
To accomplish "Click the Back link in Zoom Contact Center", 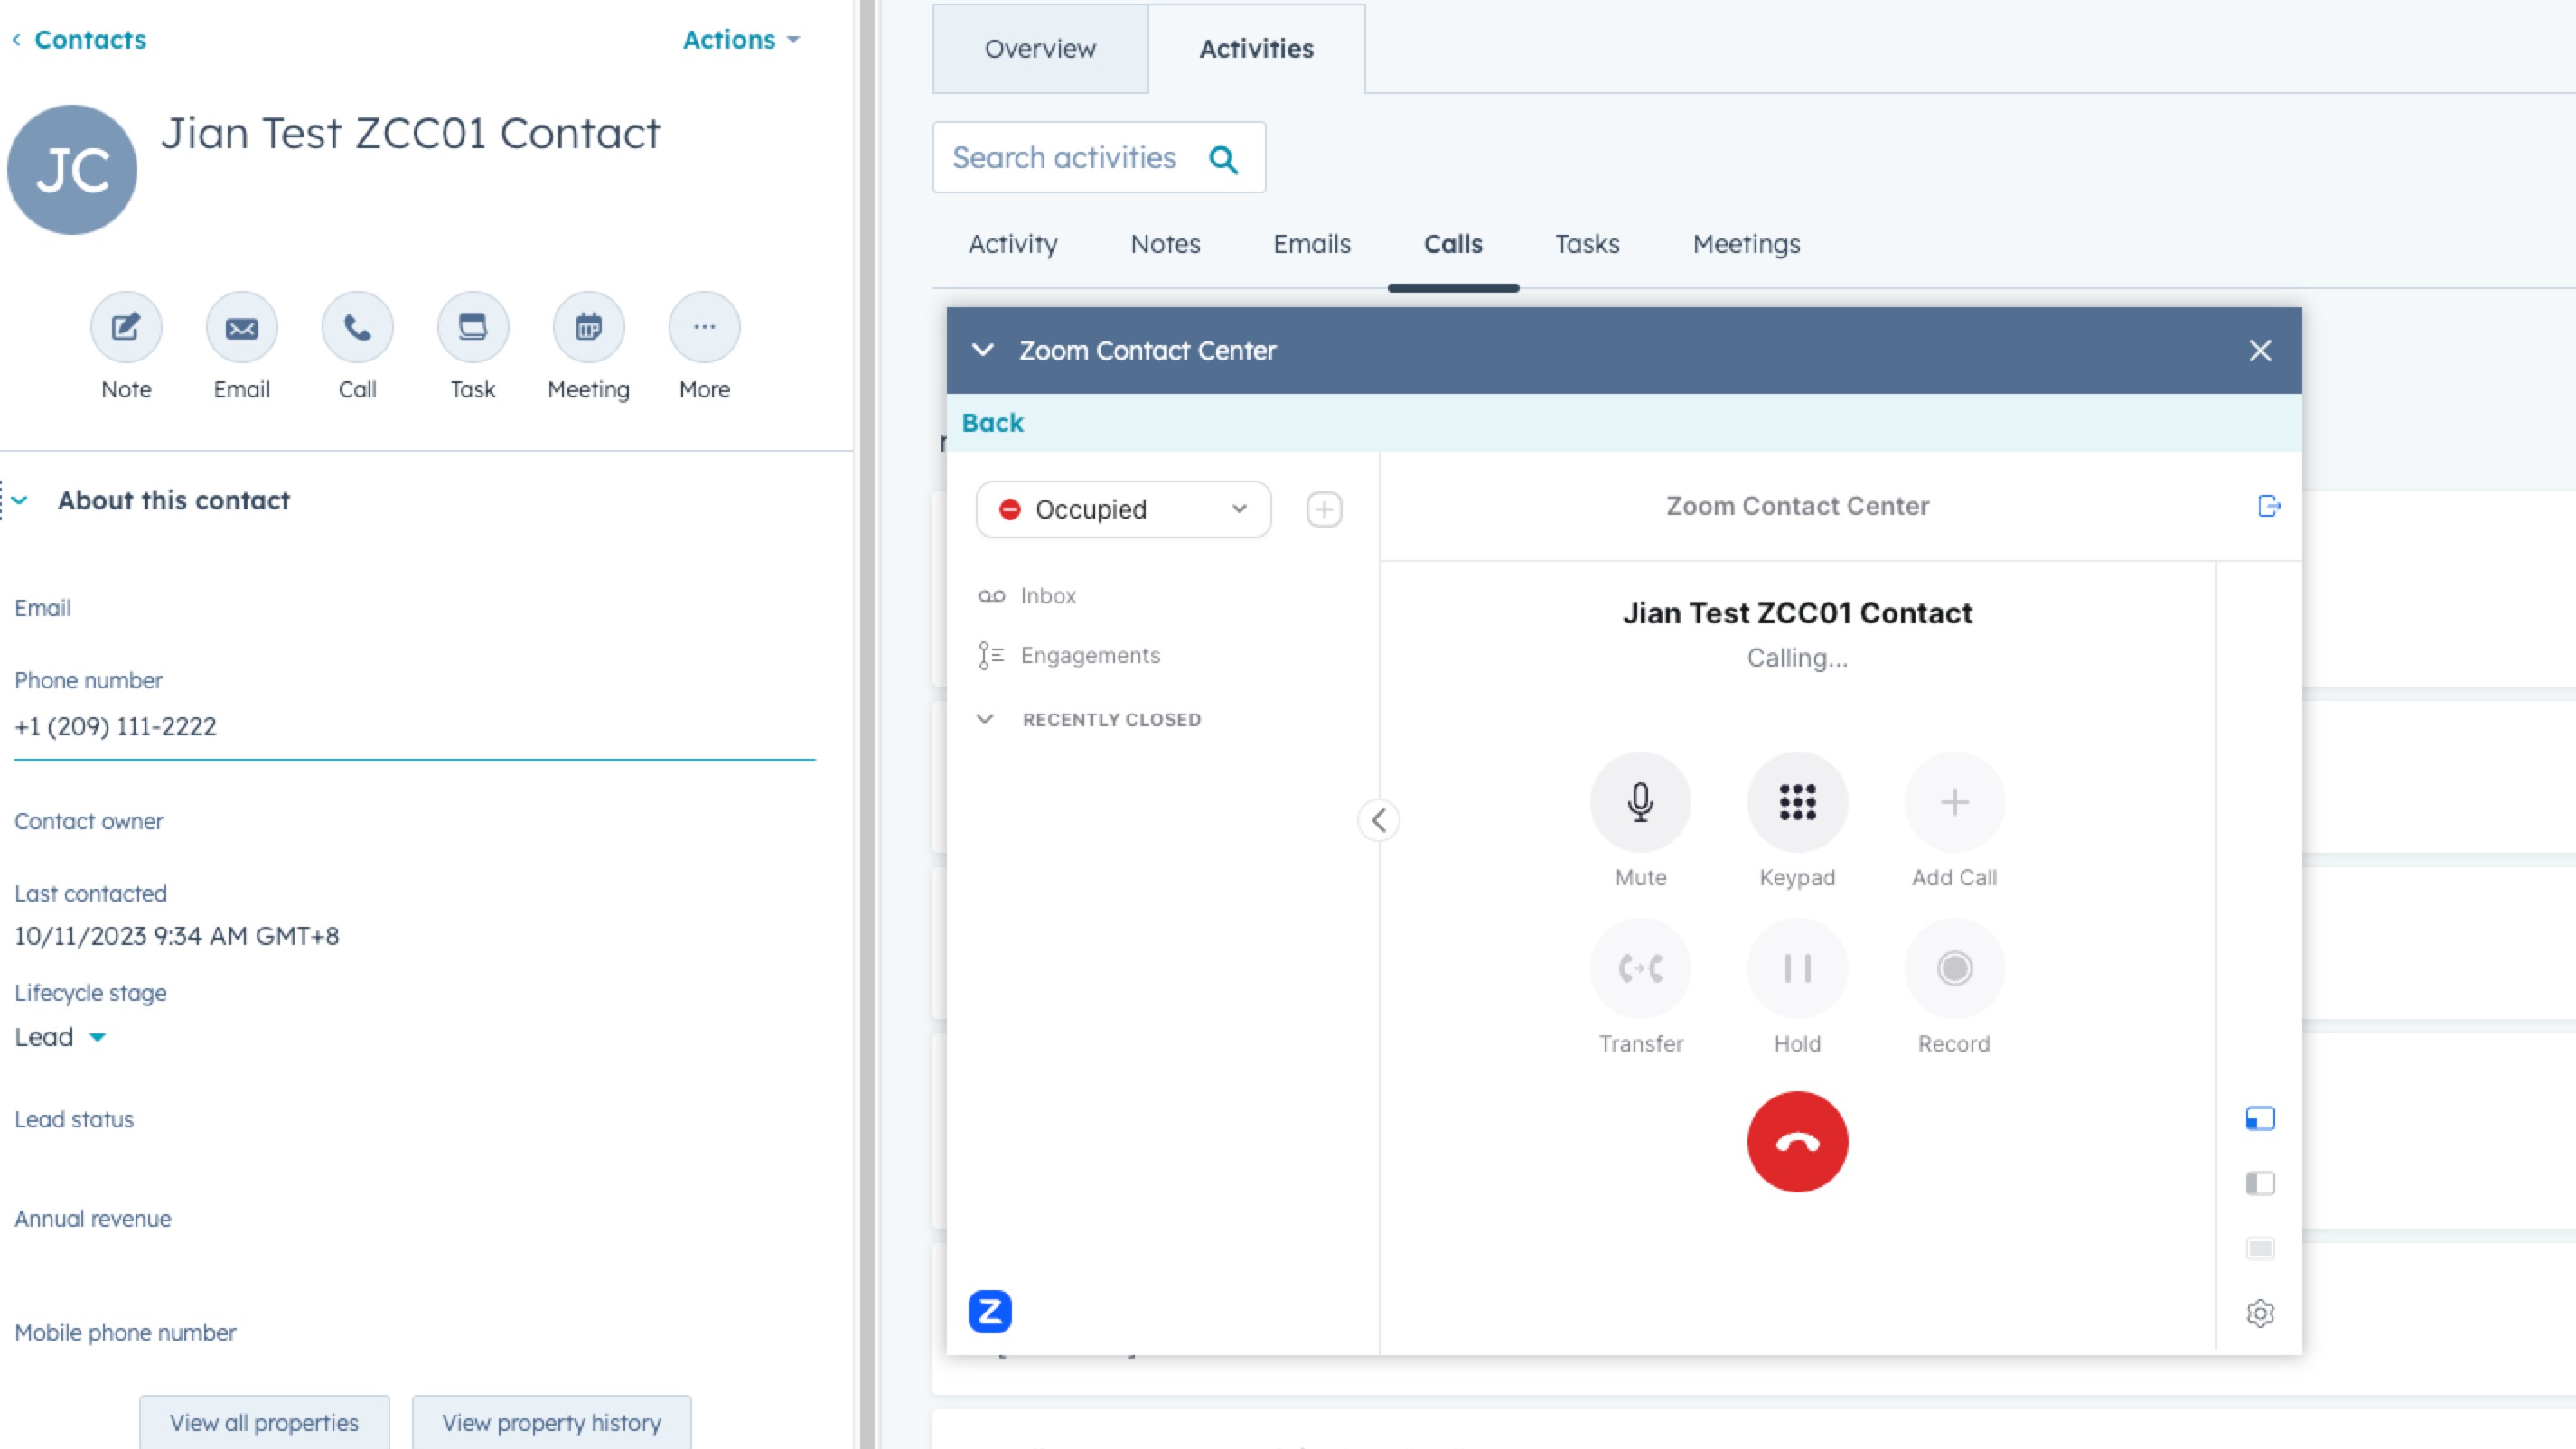I will click(x=992, y=422).
